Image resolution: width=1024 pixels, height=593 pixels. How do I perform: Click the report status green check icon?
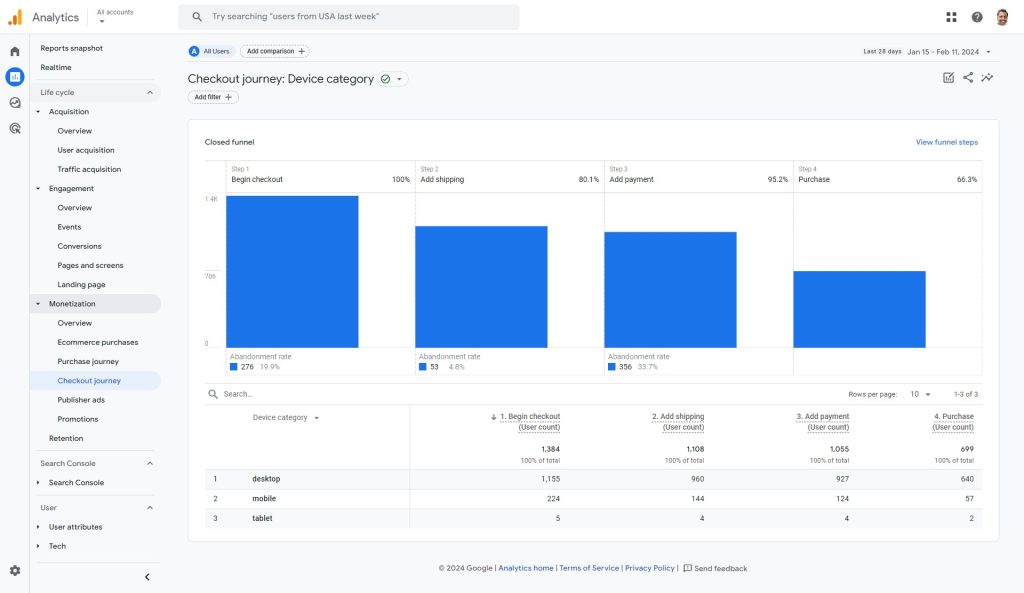pyautogui.click(x=385, y=79)
